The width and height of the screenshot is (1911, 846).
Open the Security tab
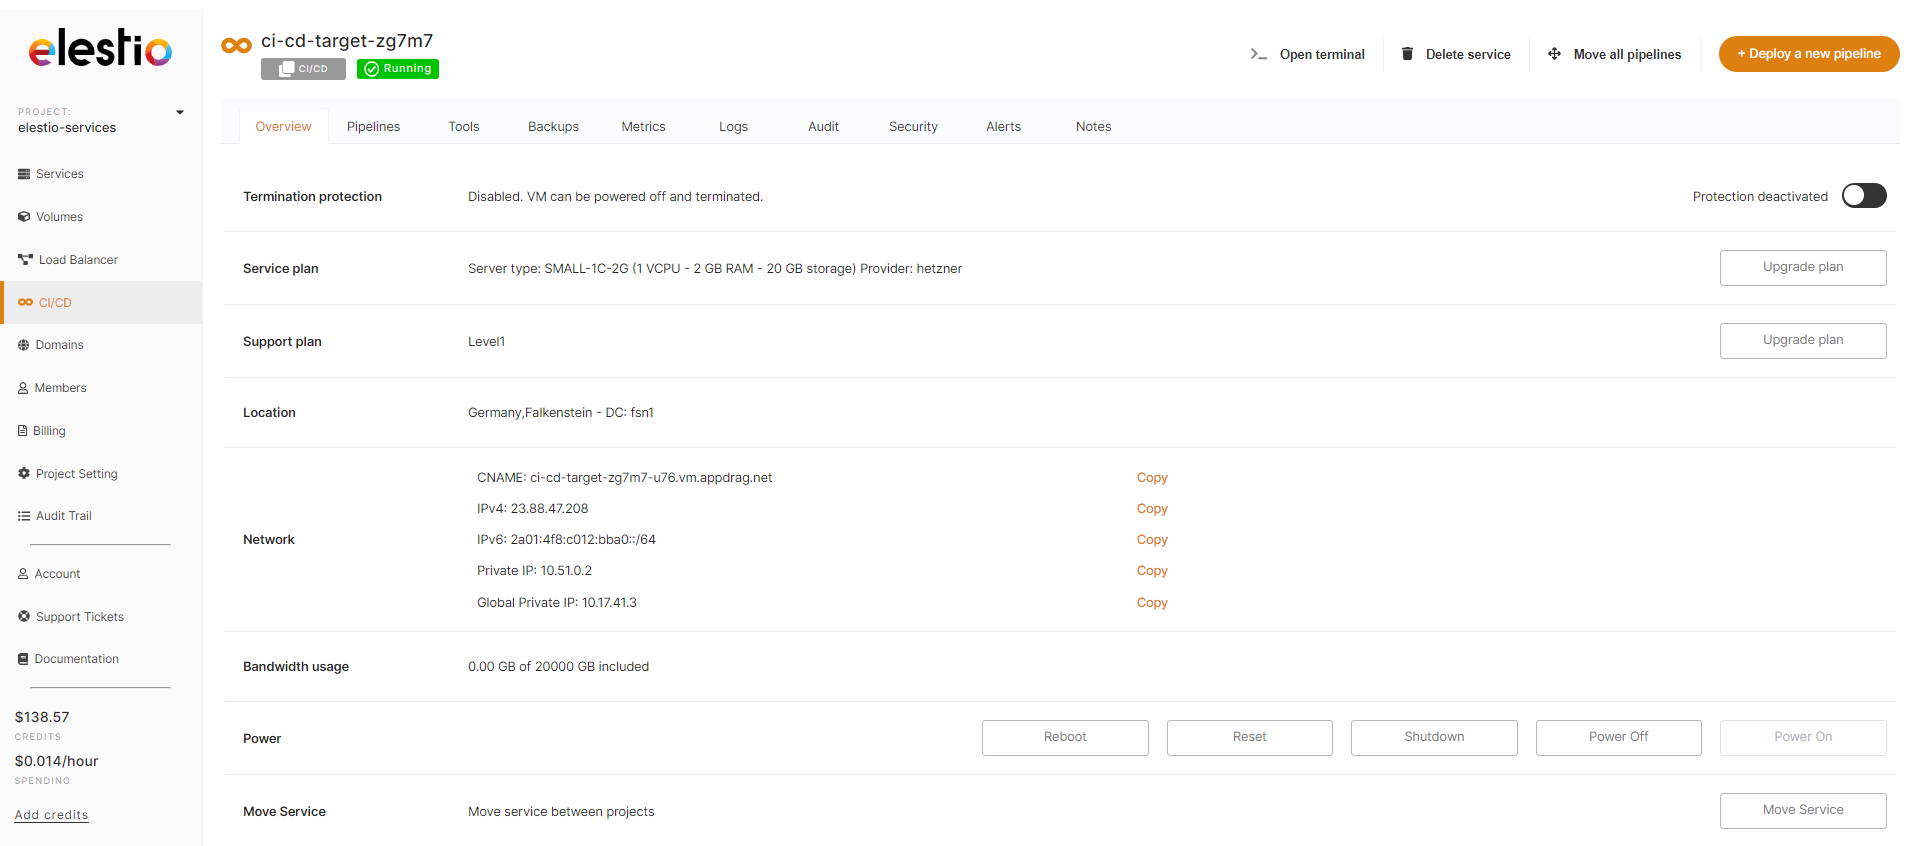tap(913, 127)
